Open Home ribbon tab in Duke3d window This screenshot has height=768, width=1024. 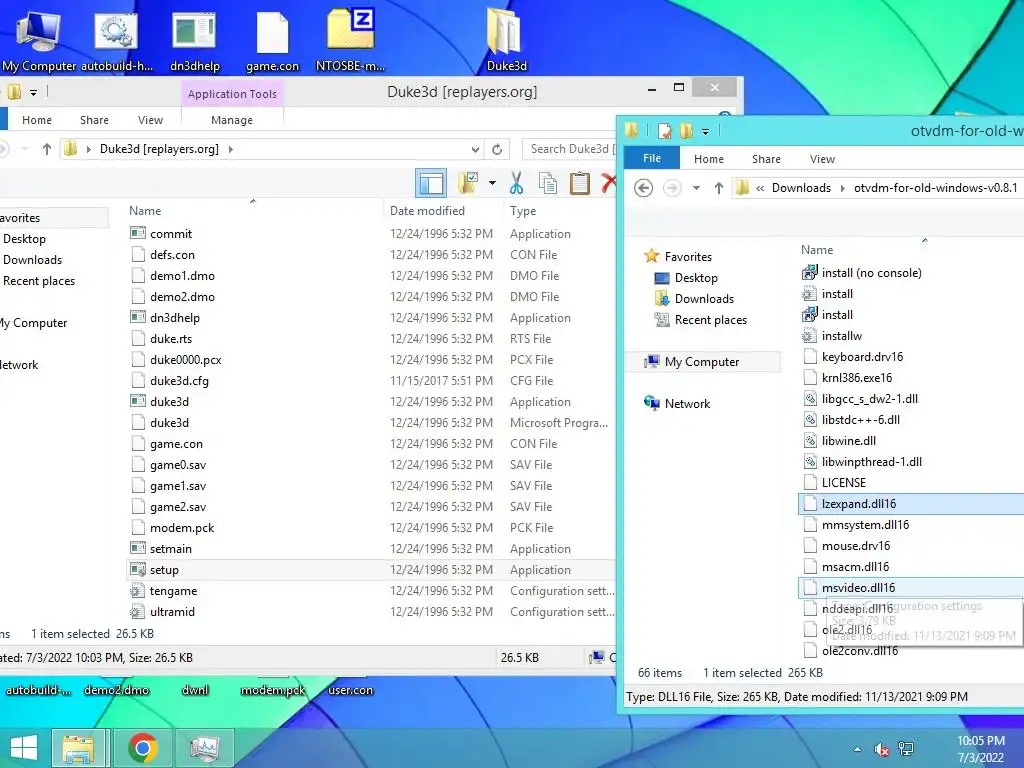[37, 120]
